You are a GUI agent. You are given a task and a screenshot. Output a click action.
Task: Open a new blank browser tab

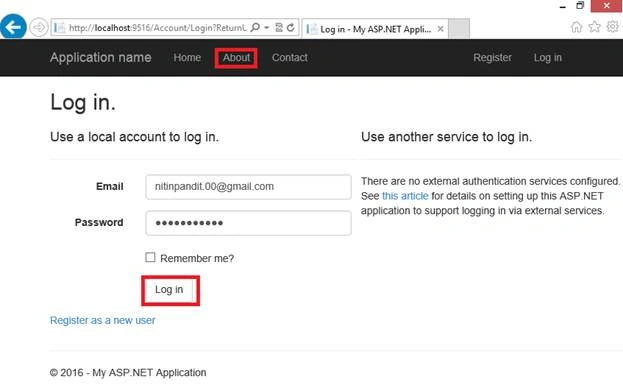(459, 29)
